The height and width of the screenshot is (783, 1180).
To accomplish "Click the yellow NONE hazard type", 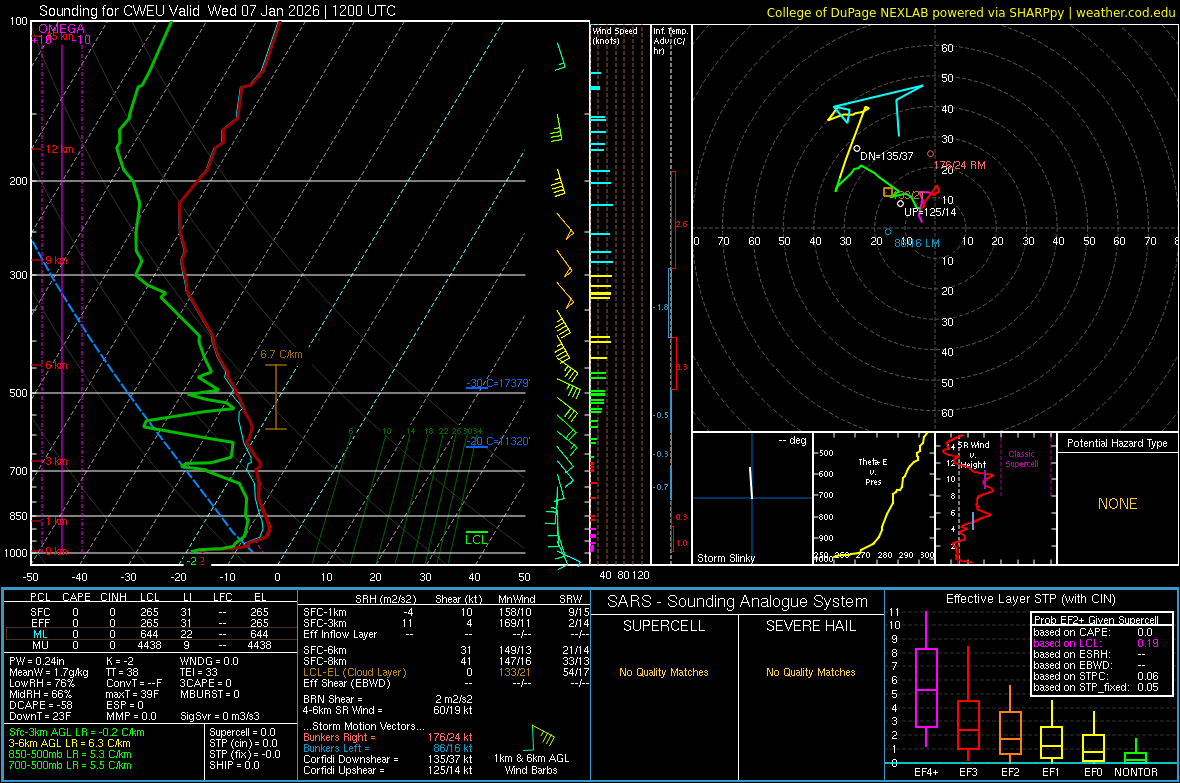I will [1117, 504].
